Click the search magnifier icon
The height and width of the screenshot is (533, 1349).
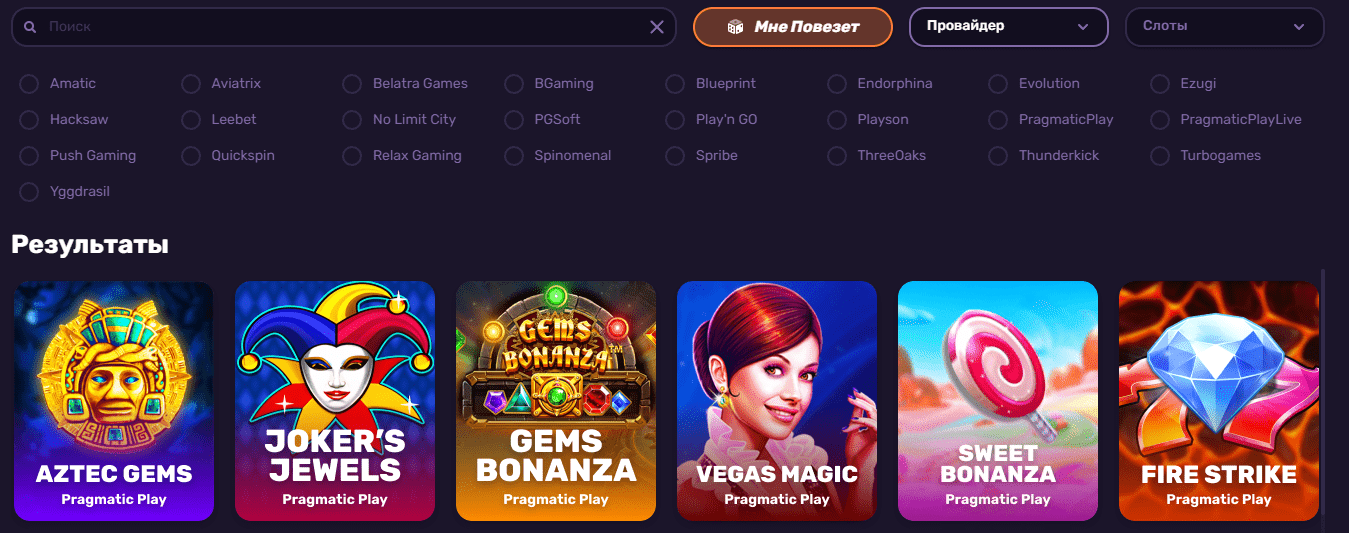30,27
